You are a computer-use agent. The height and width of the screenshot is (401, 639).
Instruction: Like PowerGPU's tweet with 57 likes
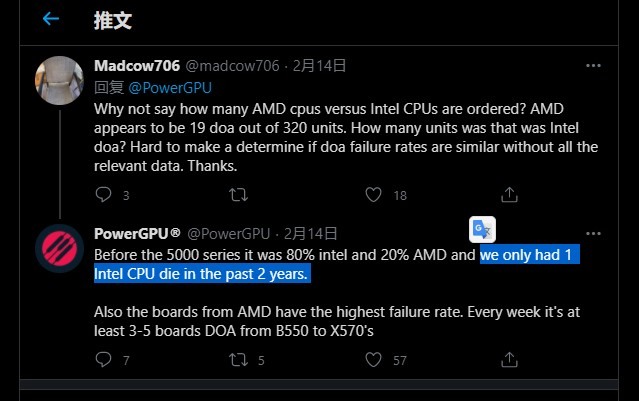(373, 360)
